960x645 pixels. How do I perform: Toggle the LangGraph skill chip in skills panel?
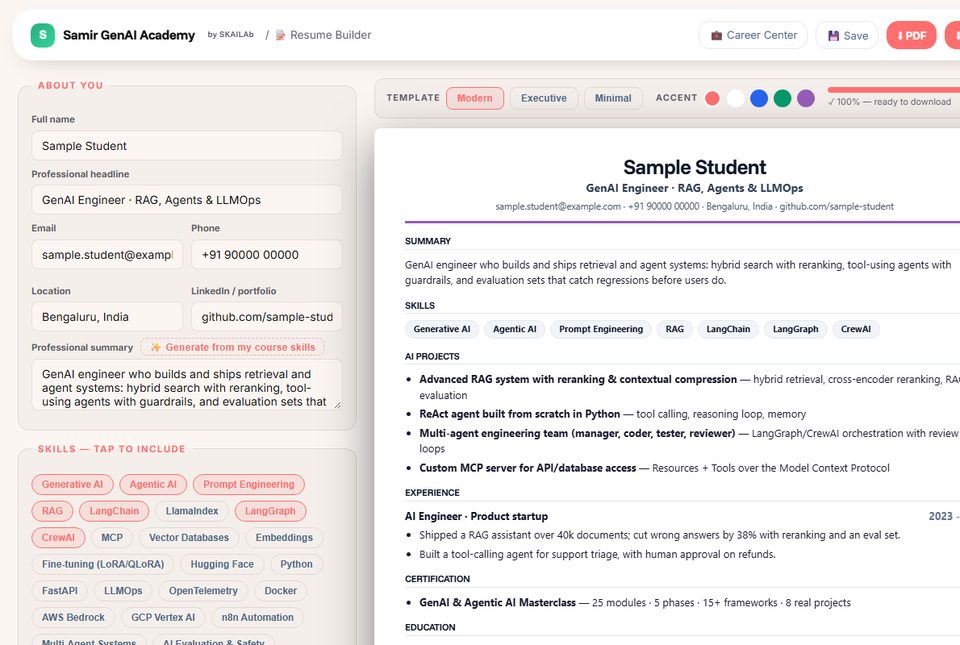pos(270,510)
